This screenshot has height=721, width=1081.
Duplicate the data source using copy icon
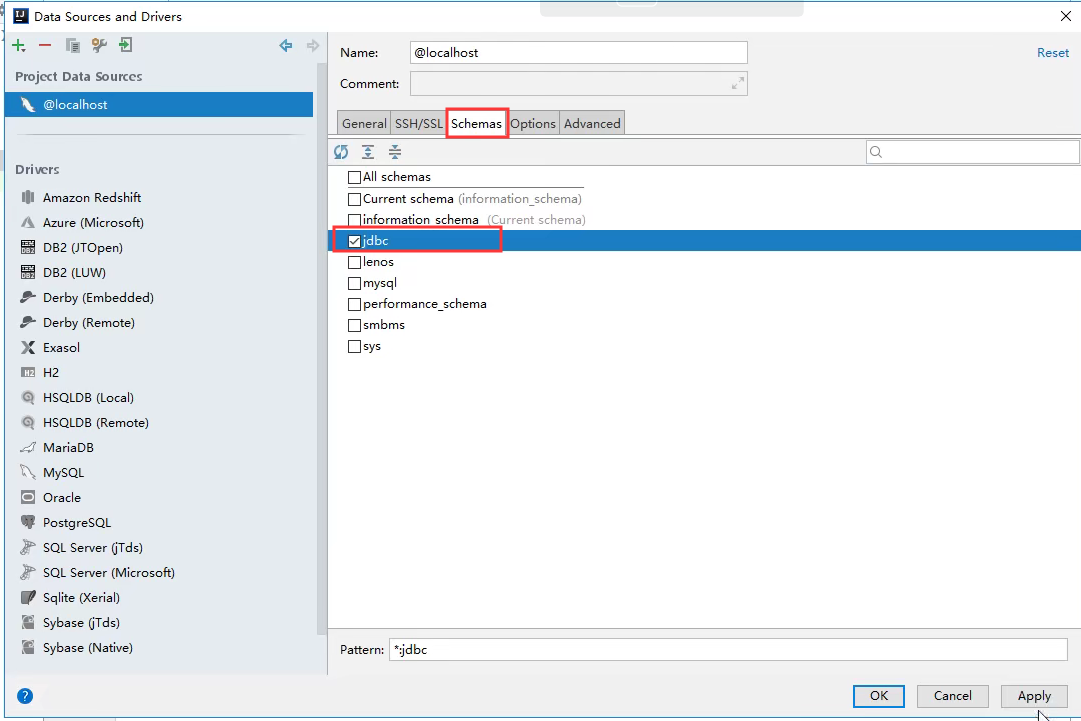(x=72, y=45)
